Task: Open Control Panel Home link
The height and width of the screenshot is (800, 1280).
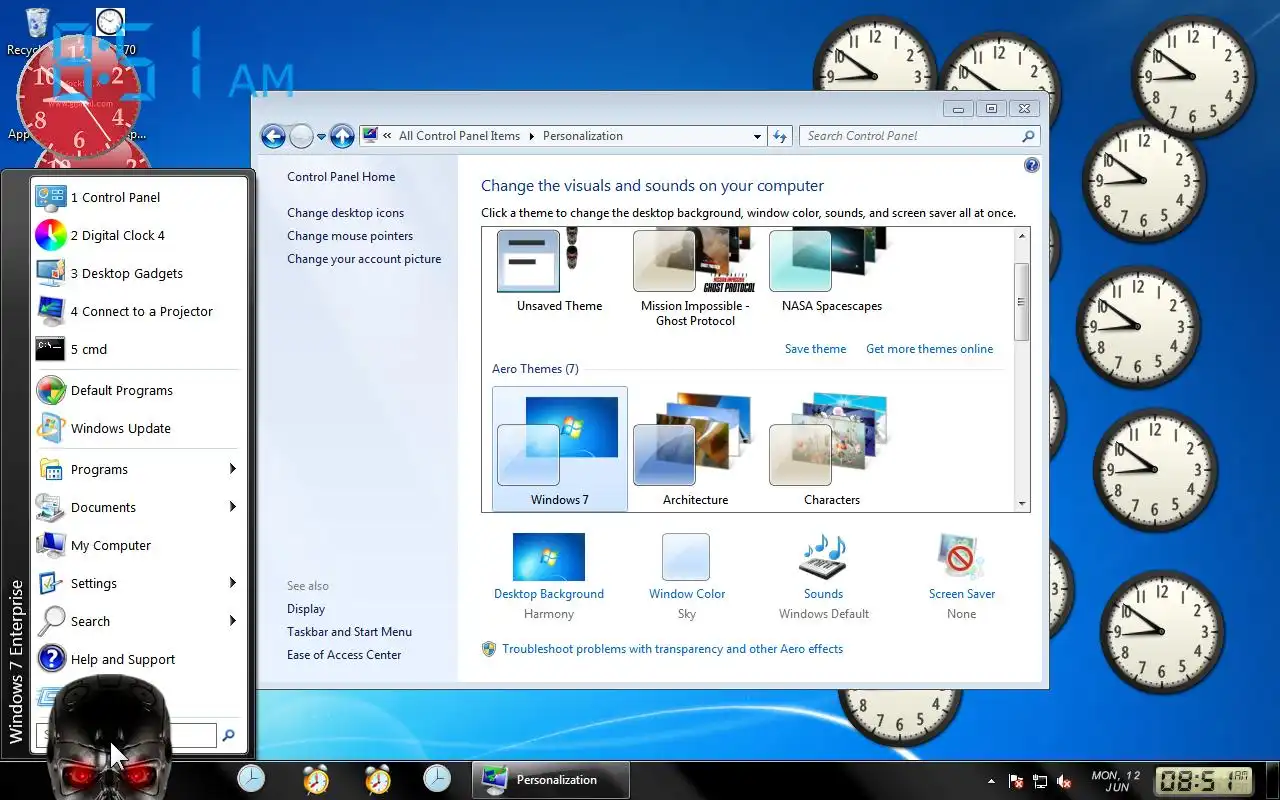Action: click(x=341, y=177)
